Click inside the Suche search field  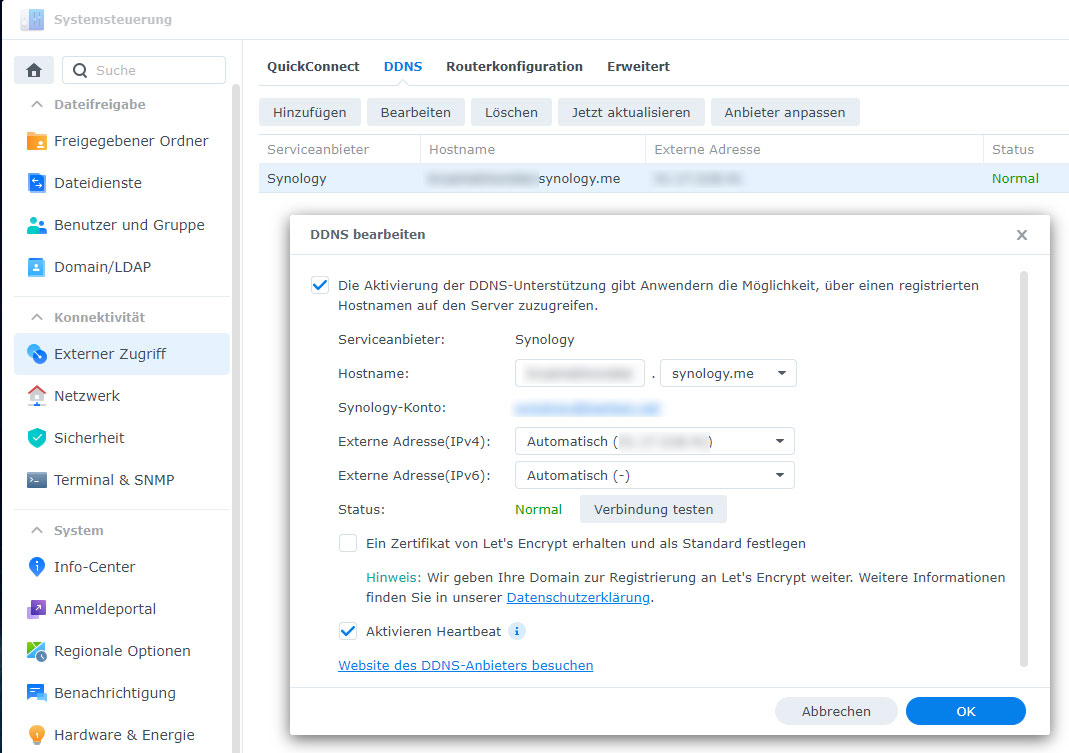(x=143, y=70)
